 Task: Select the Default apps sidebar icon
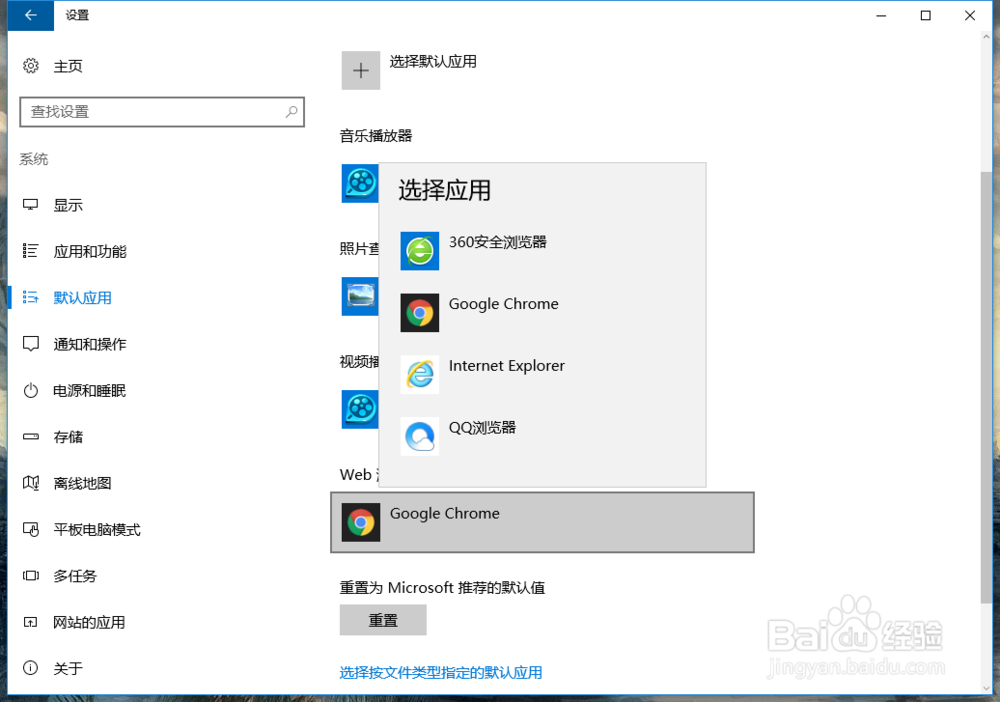(31, 297)
